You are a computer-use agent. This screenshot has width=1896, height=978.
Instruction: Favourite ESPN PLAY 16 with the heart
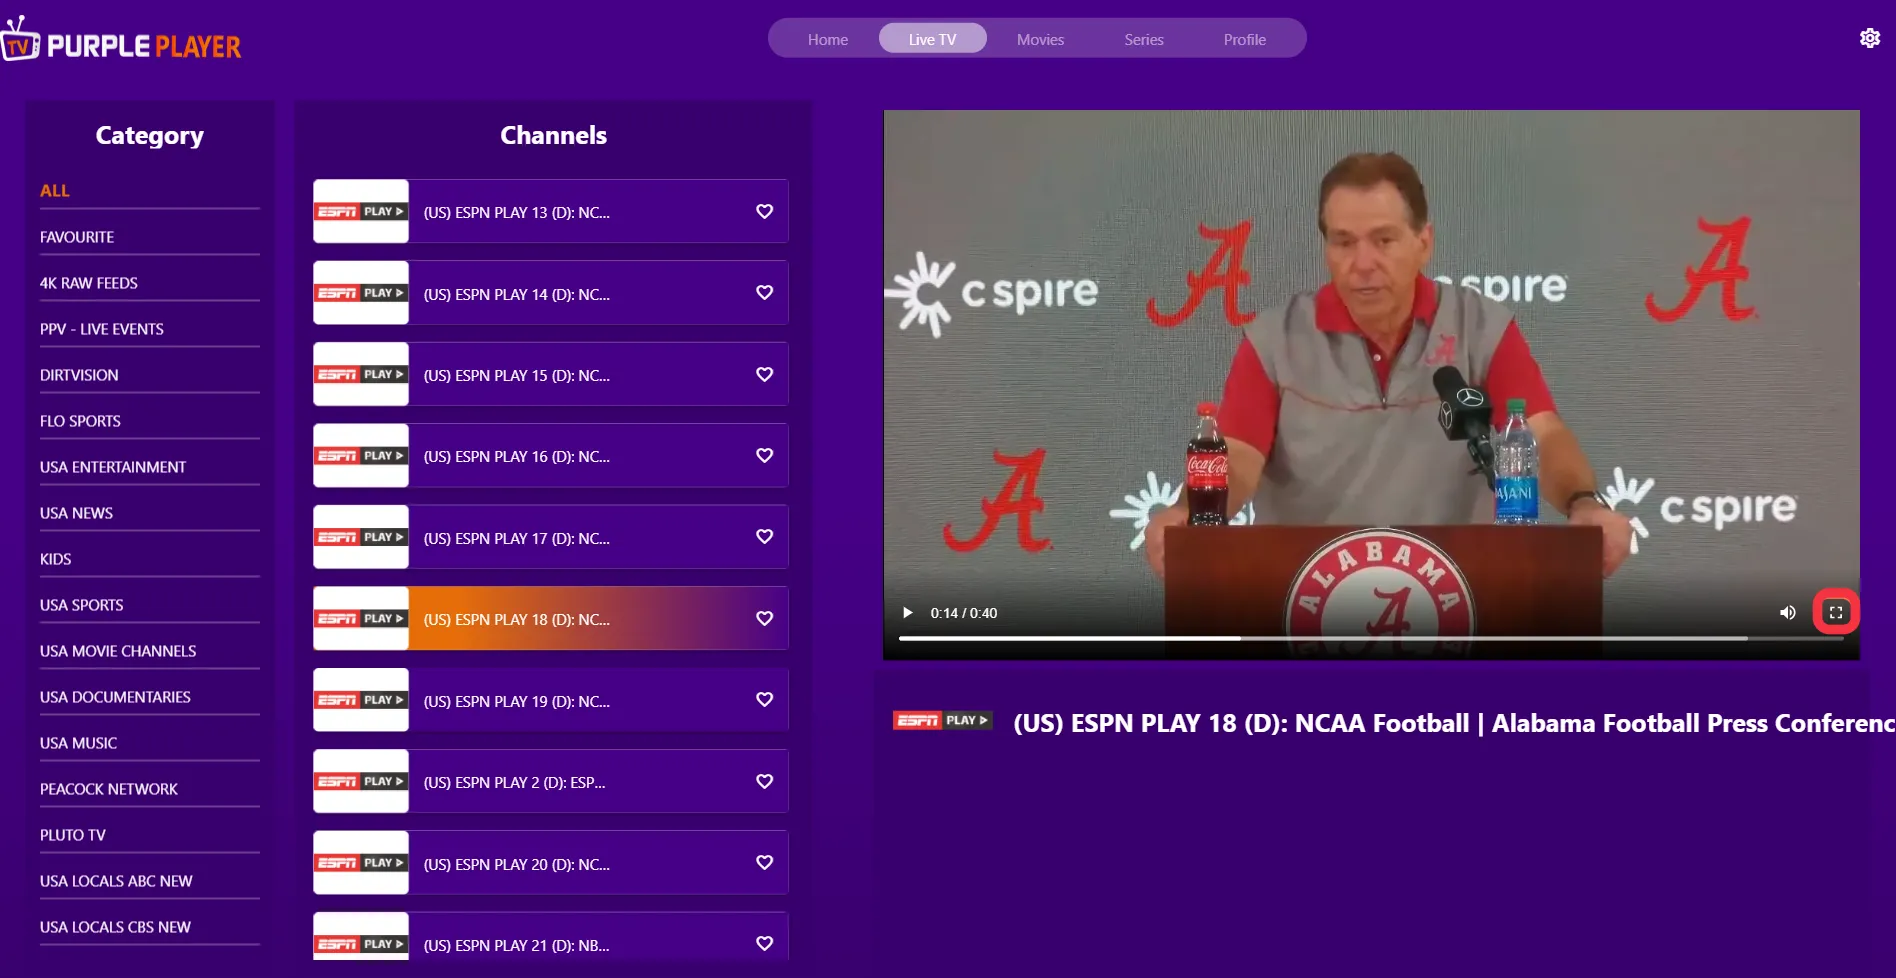(765, 455)
